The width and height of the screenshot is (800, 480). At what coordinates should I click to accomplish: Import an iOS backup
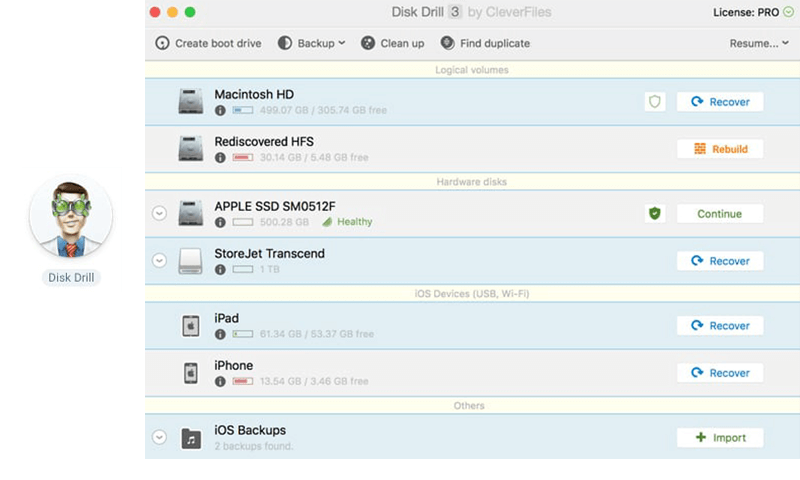pyautogui.click(x=720, y=438)
